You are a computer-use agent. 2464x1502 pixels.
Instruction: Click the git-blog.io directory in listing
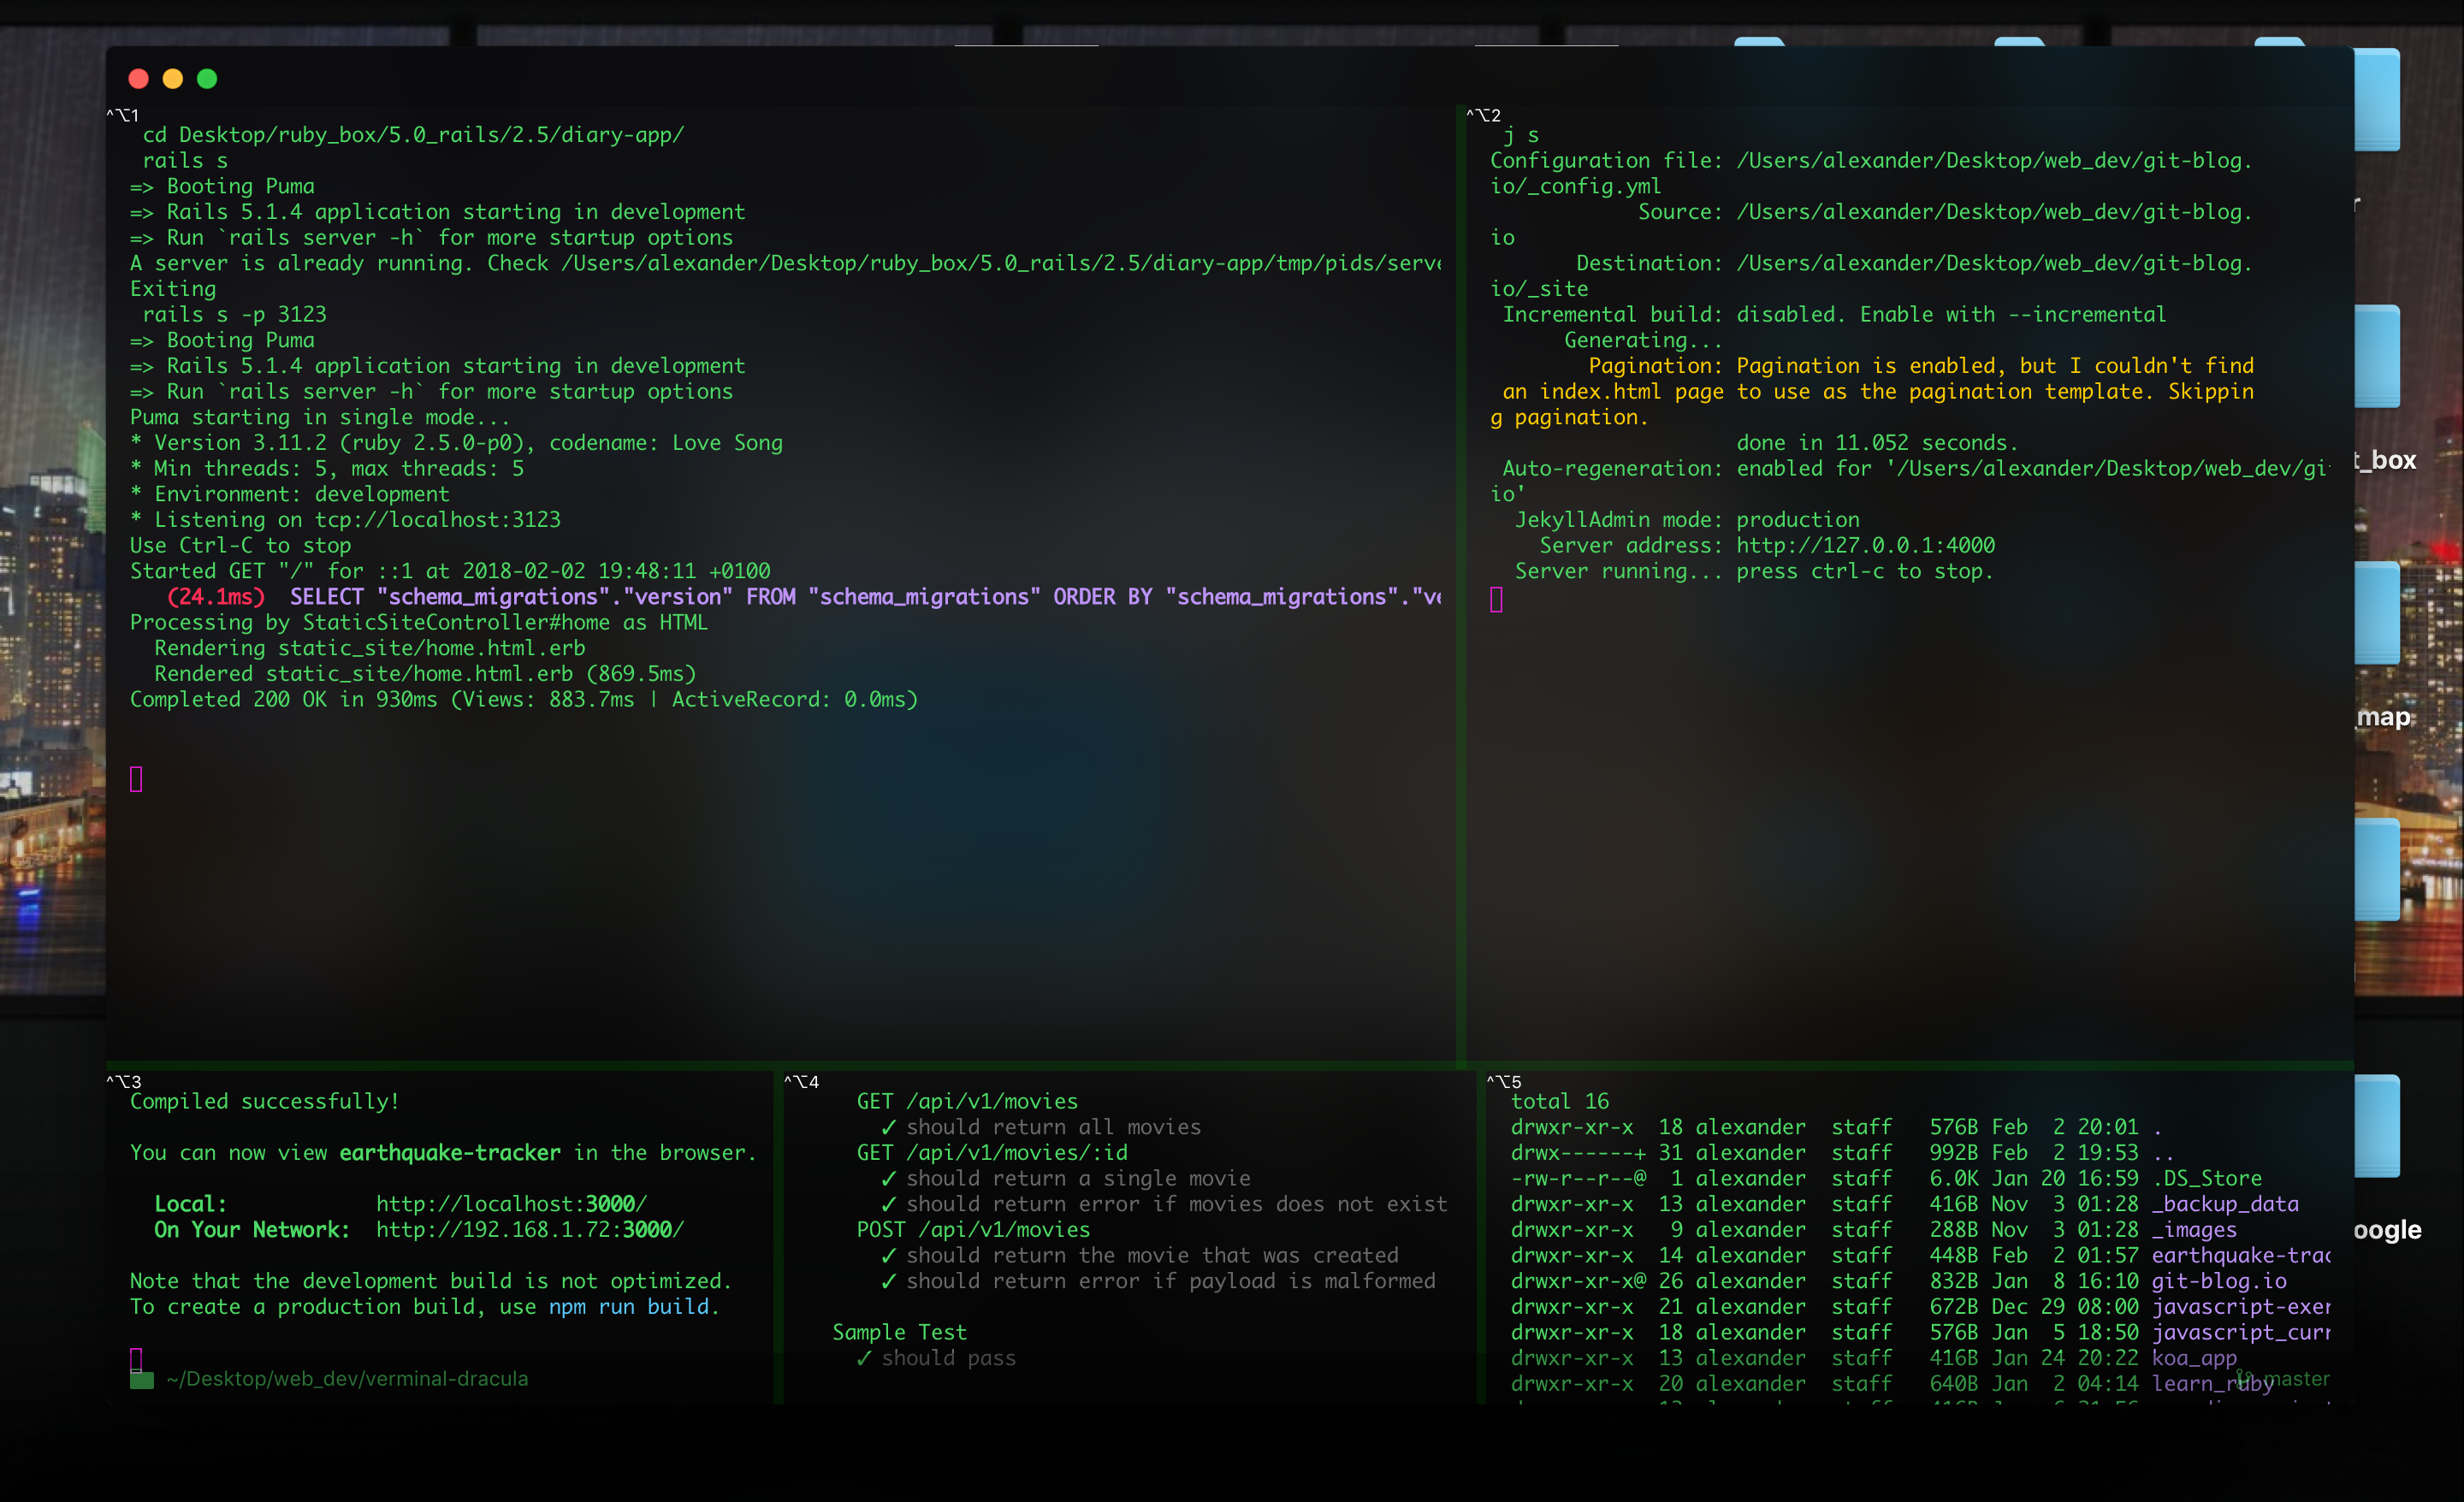2218,1281
